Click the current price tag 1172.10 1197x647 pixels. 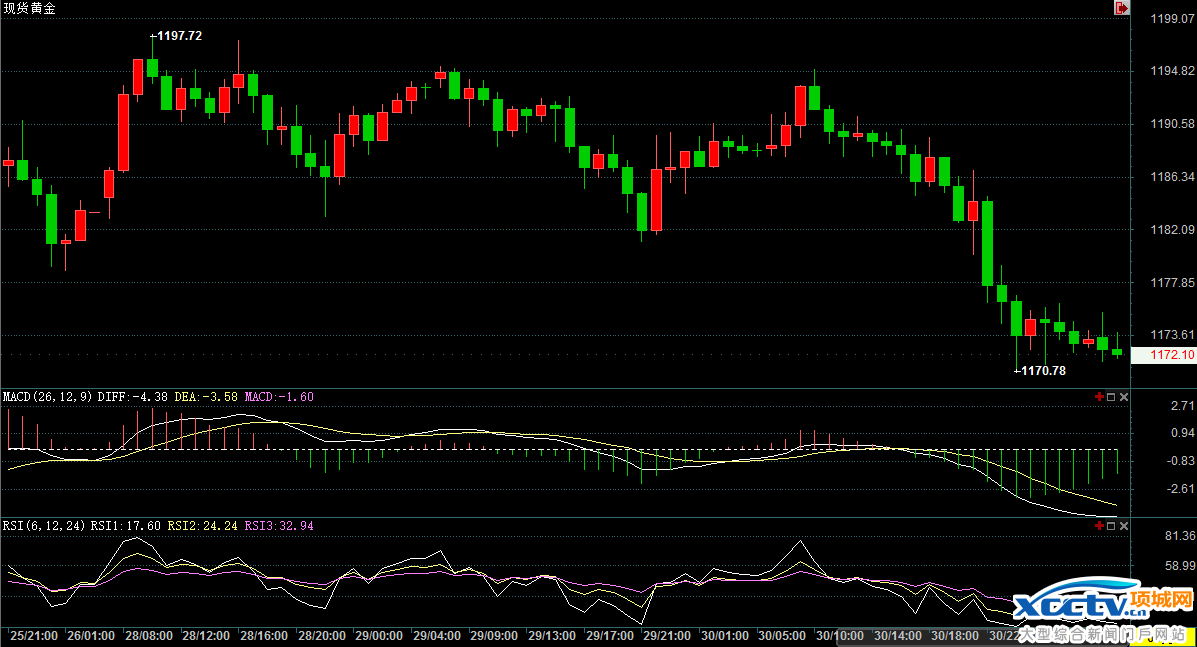(x=1172, y=355)
